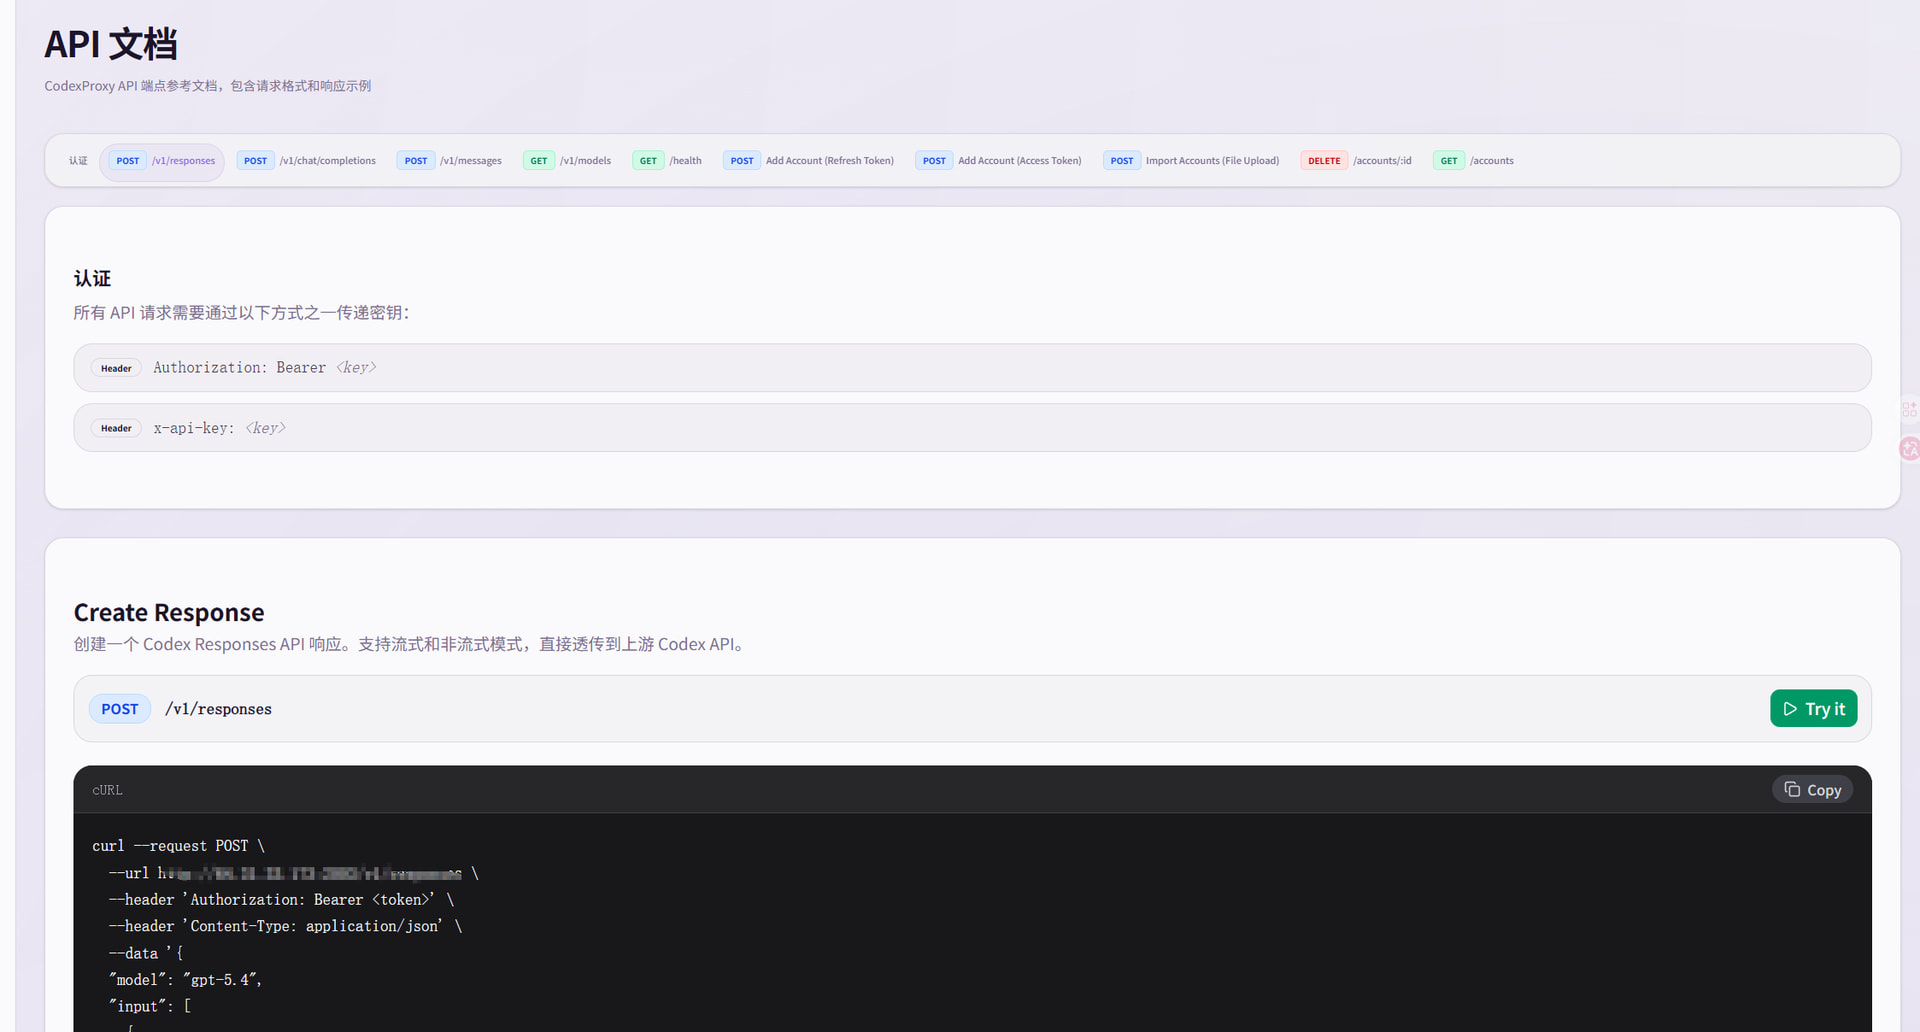Click the Authorization: Bearer <key> header row
This screenshot has width=1920, height=1032.
coord(972,368)
